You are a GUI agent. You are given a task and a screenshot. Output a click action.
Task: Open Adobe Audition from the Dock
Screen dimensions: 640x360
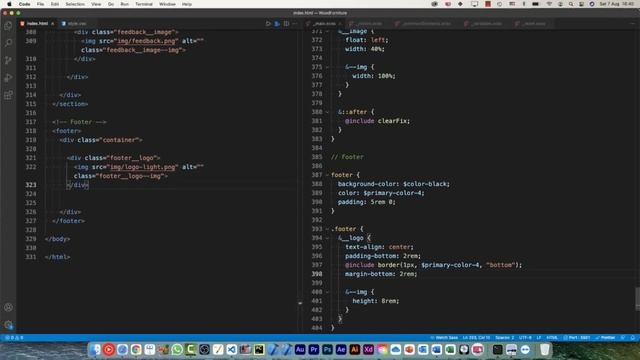[300, 349]
